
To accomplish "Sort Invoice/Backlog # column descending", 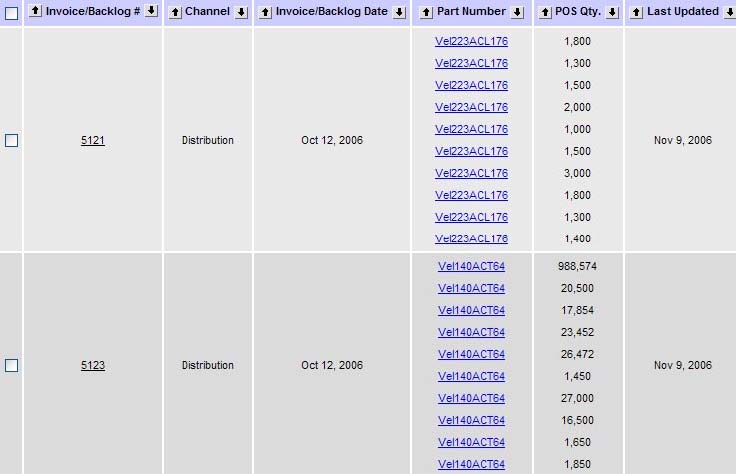I will pyautogui.click(x=151, y=11).
